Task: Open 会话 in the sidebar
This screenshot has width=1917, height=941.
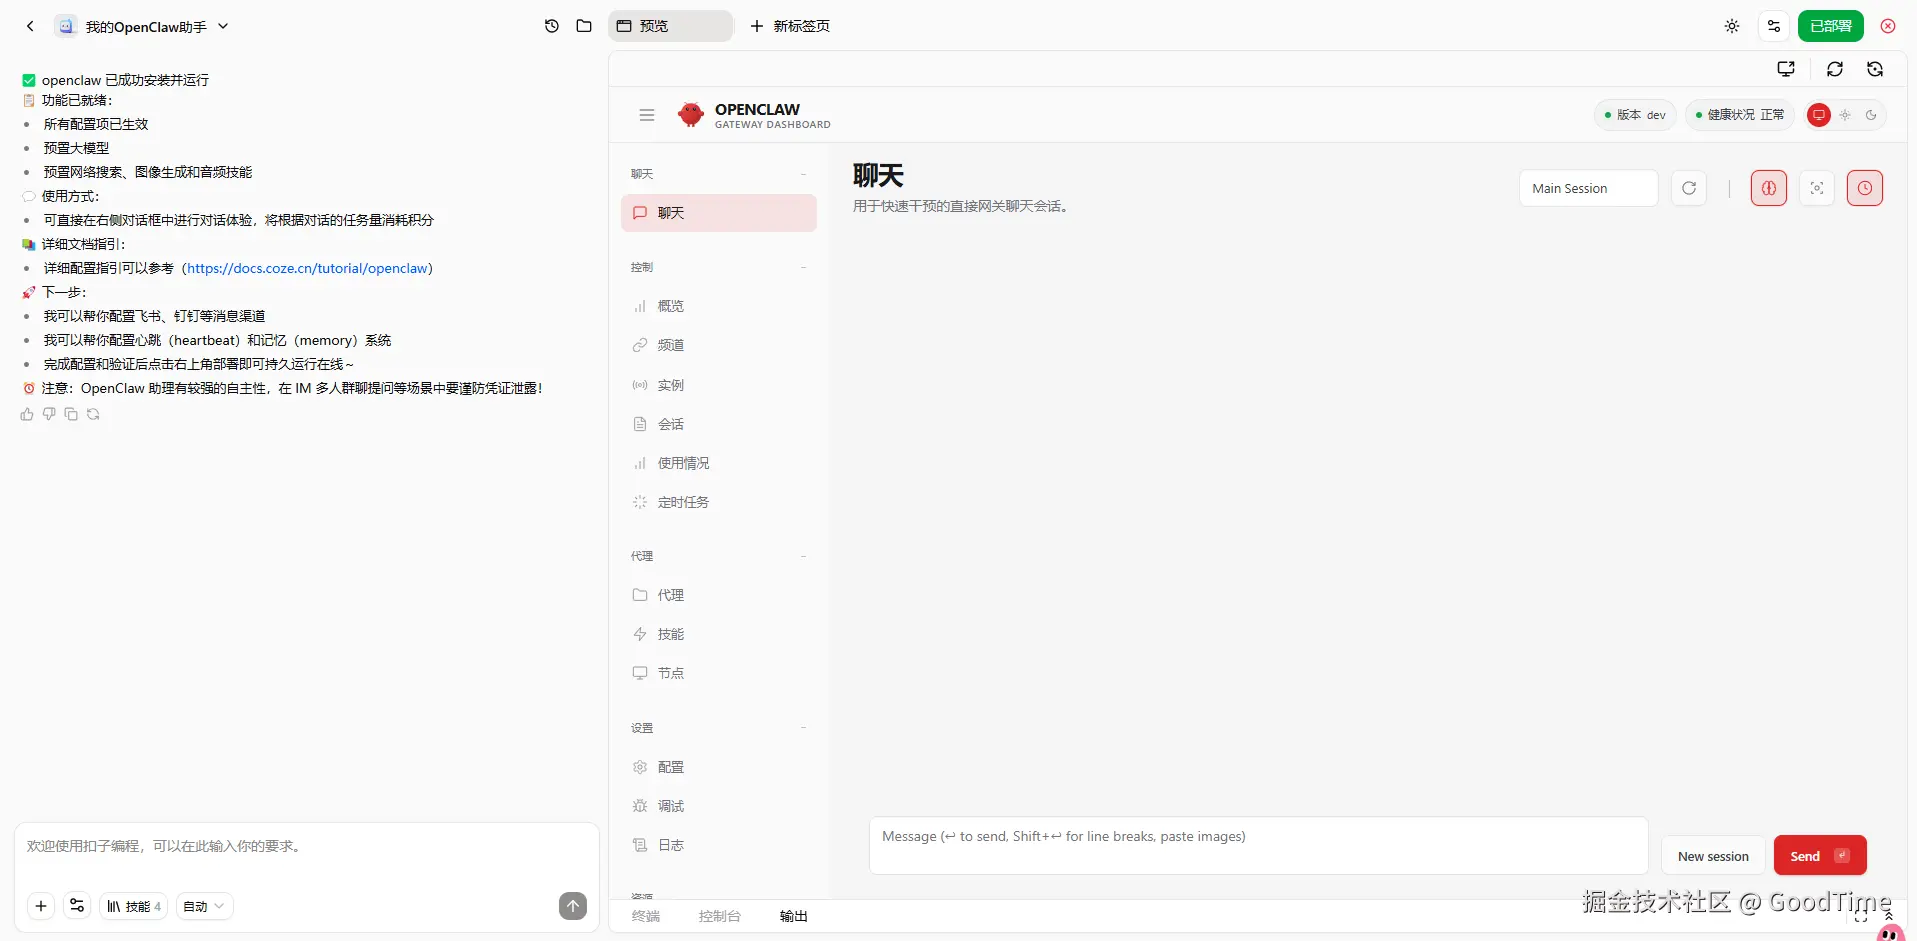Action: click(x=719, y=424)
